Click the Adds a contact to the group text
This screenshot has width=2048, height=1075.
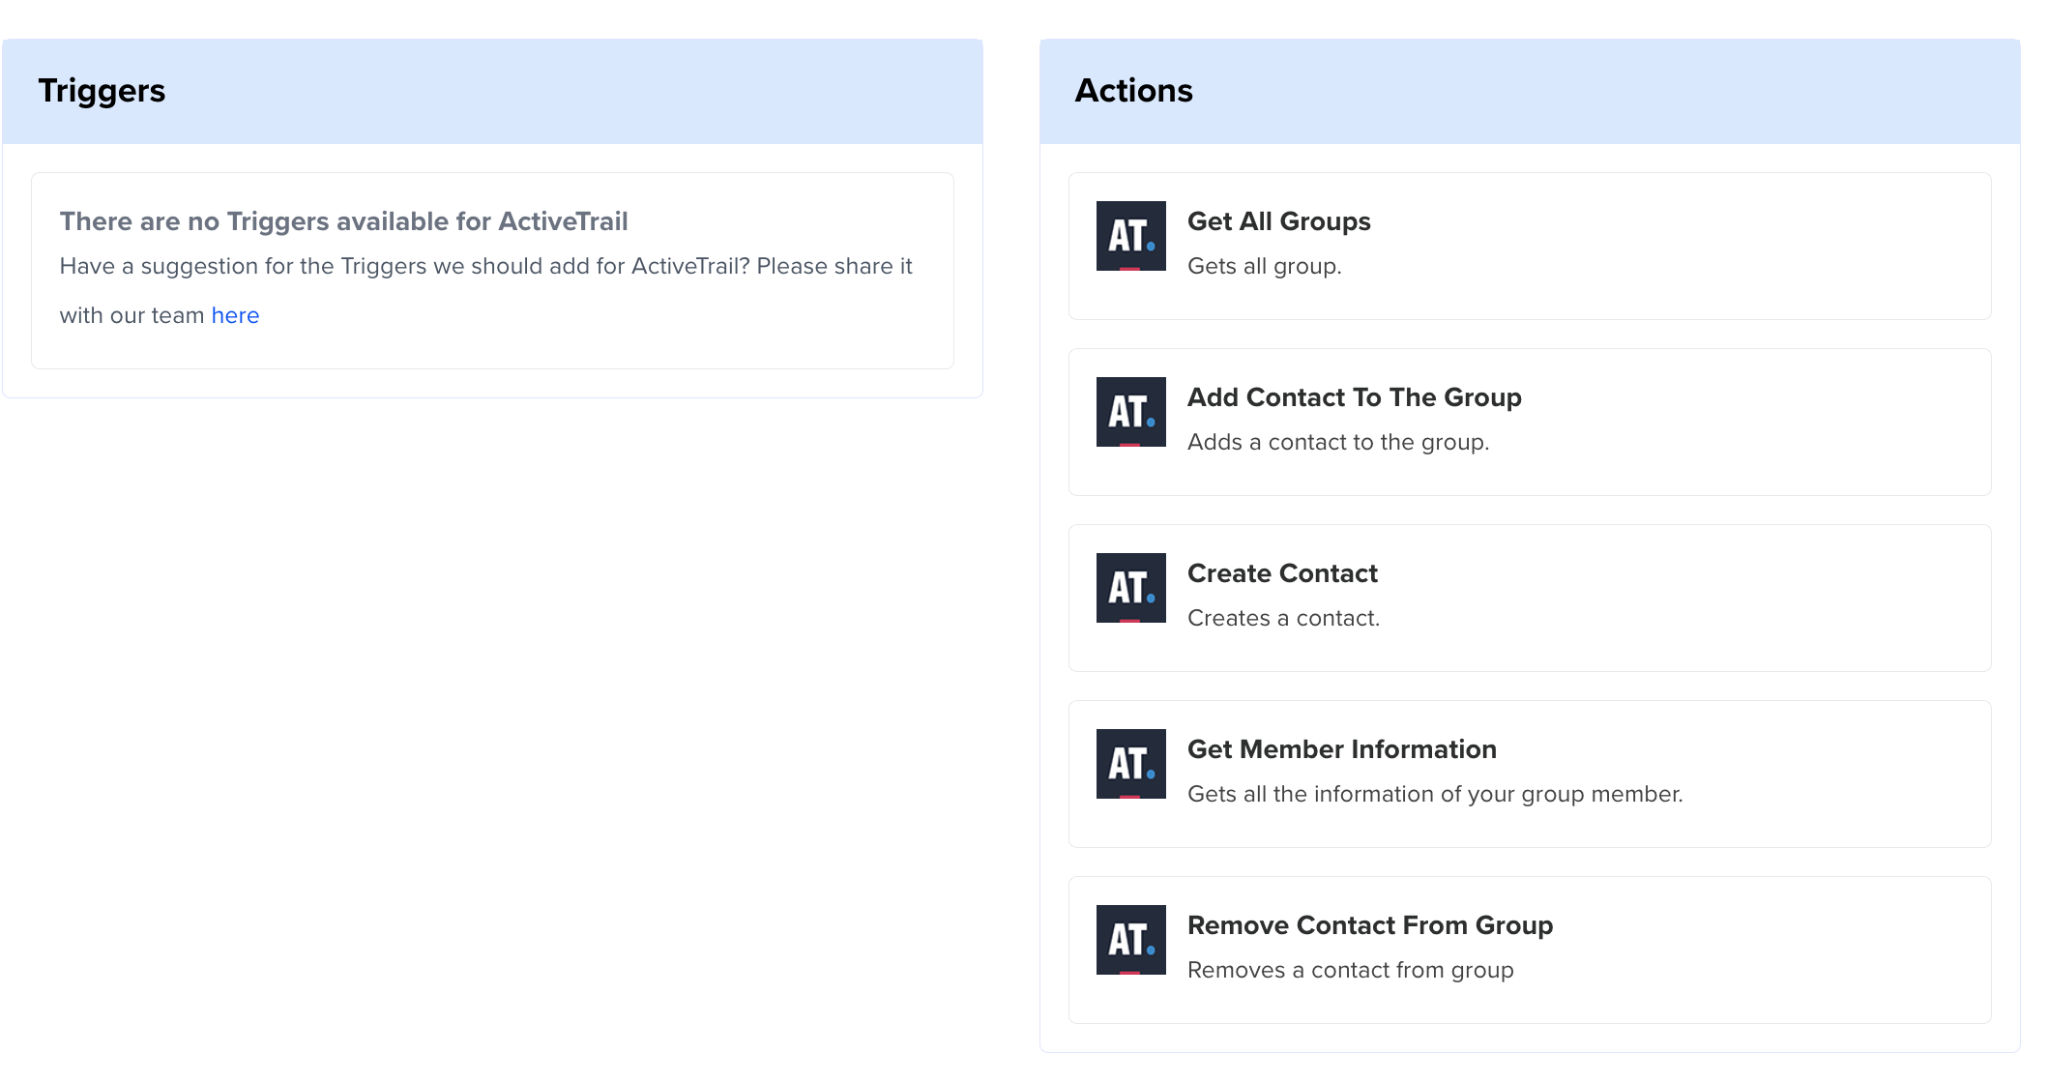point(1338,441)
